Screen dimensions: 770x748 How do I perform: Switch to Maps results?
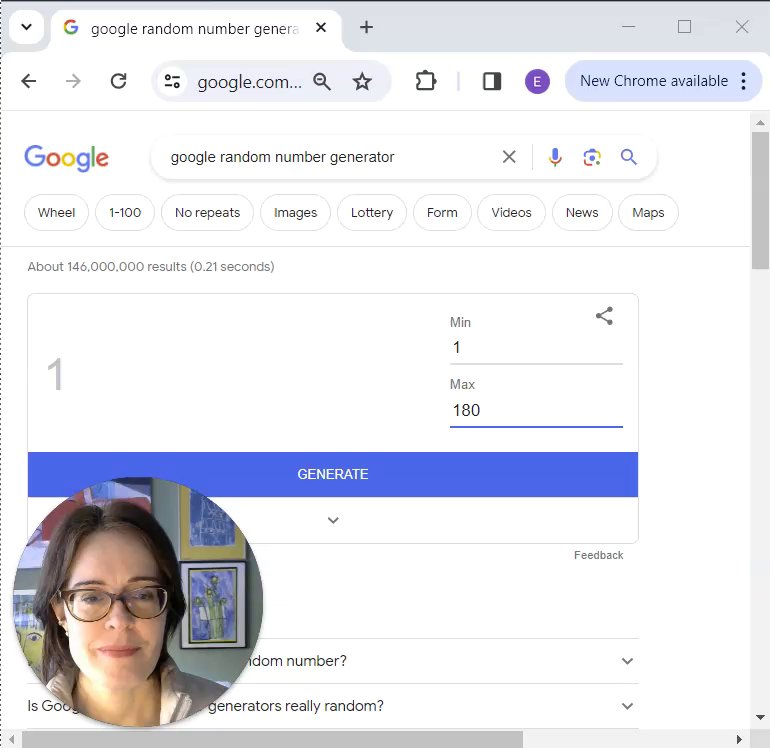(x=648, y=213)
